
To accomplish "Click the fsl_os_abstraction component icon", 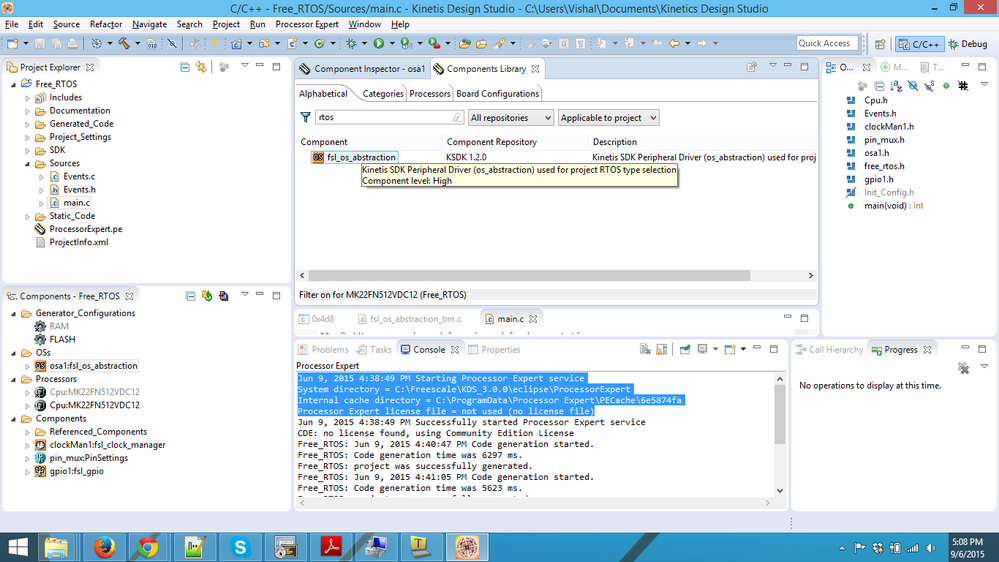I will pyautogui.click(x=317, y=157).
